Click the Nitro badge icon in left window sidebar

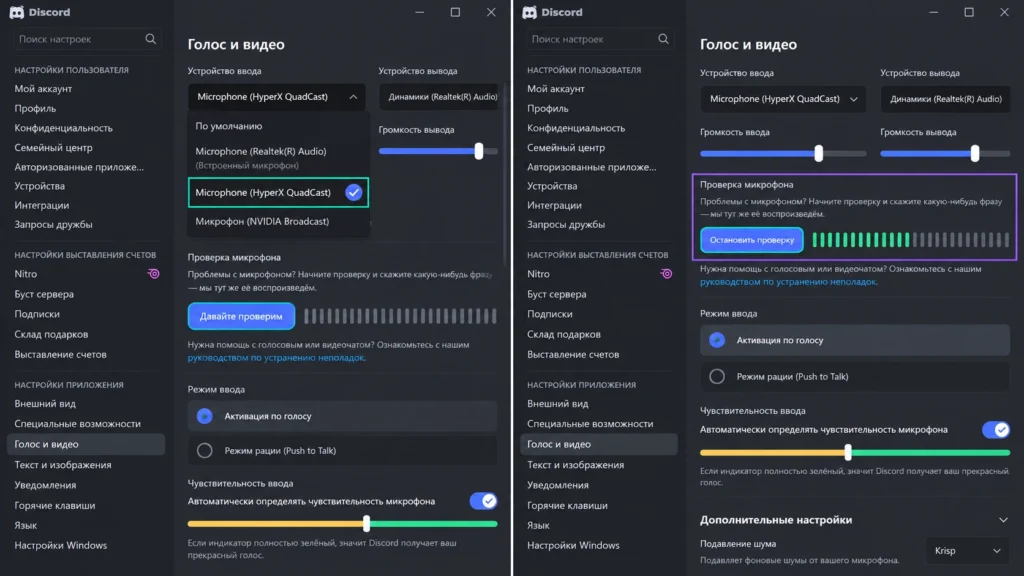(x=153, y=274)
